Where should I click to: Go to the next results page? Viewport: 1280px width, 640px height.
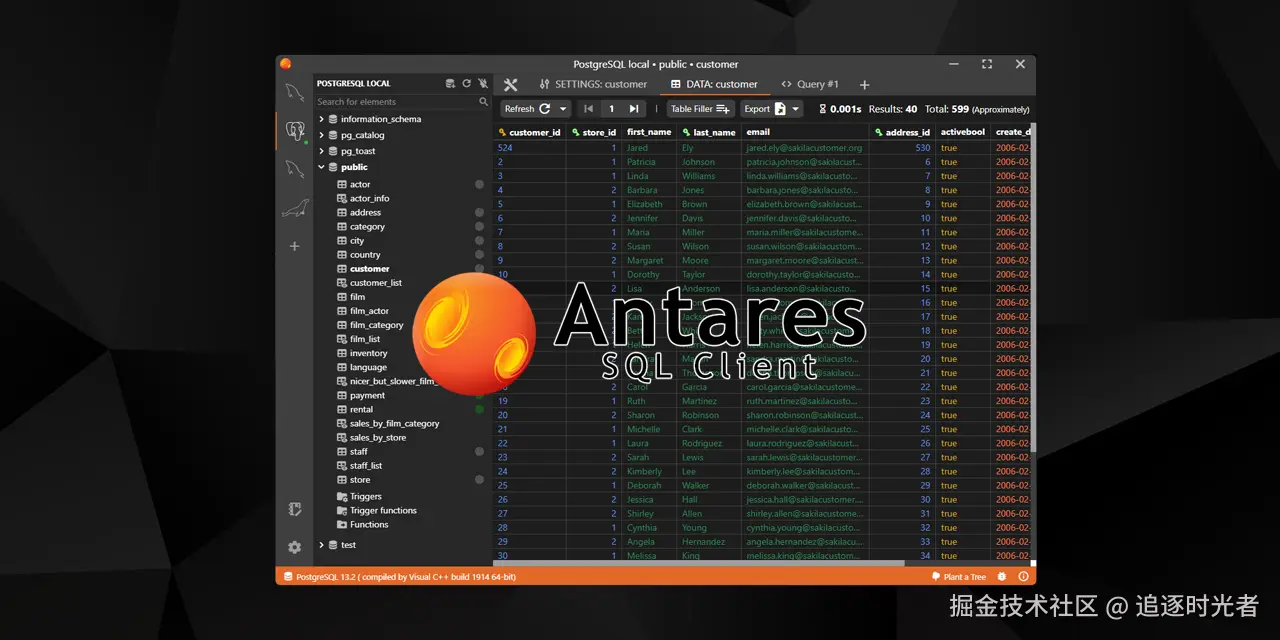click(633, 109)
